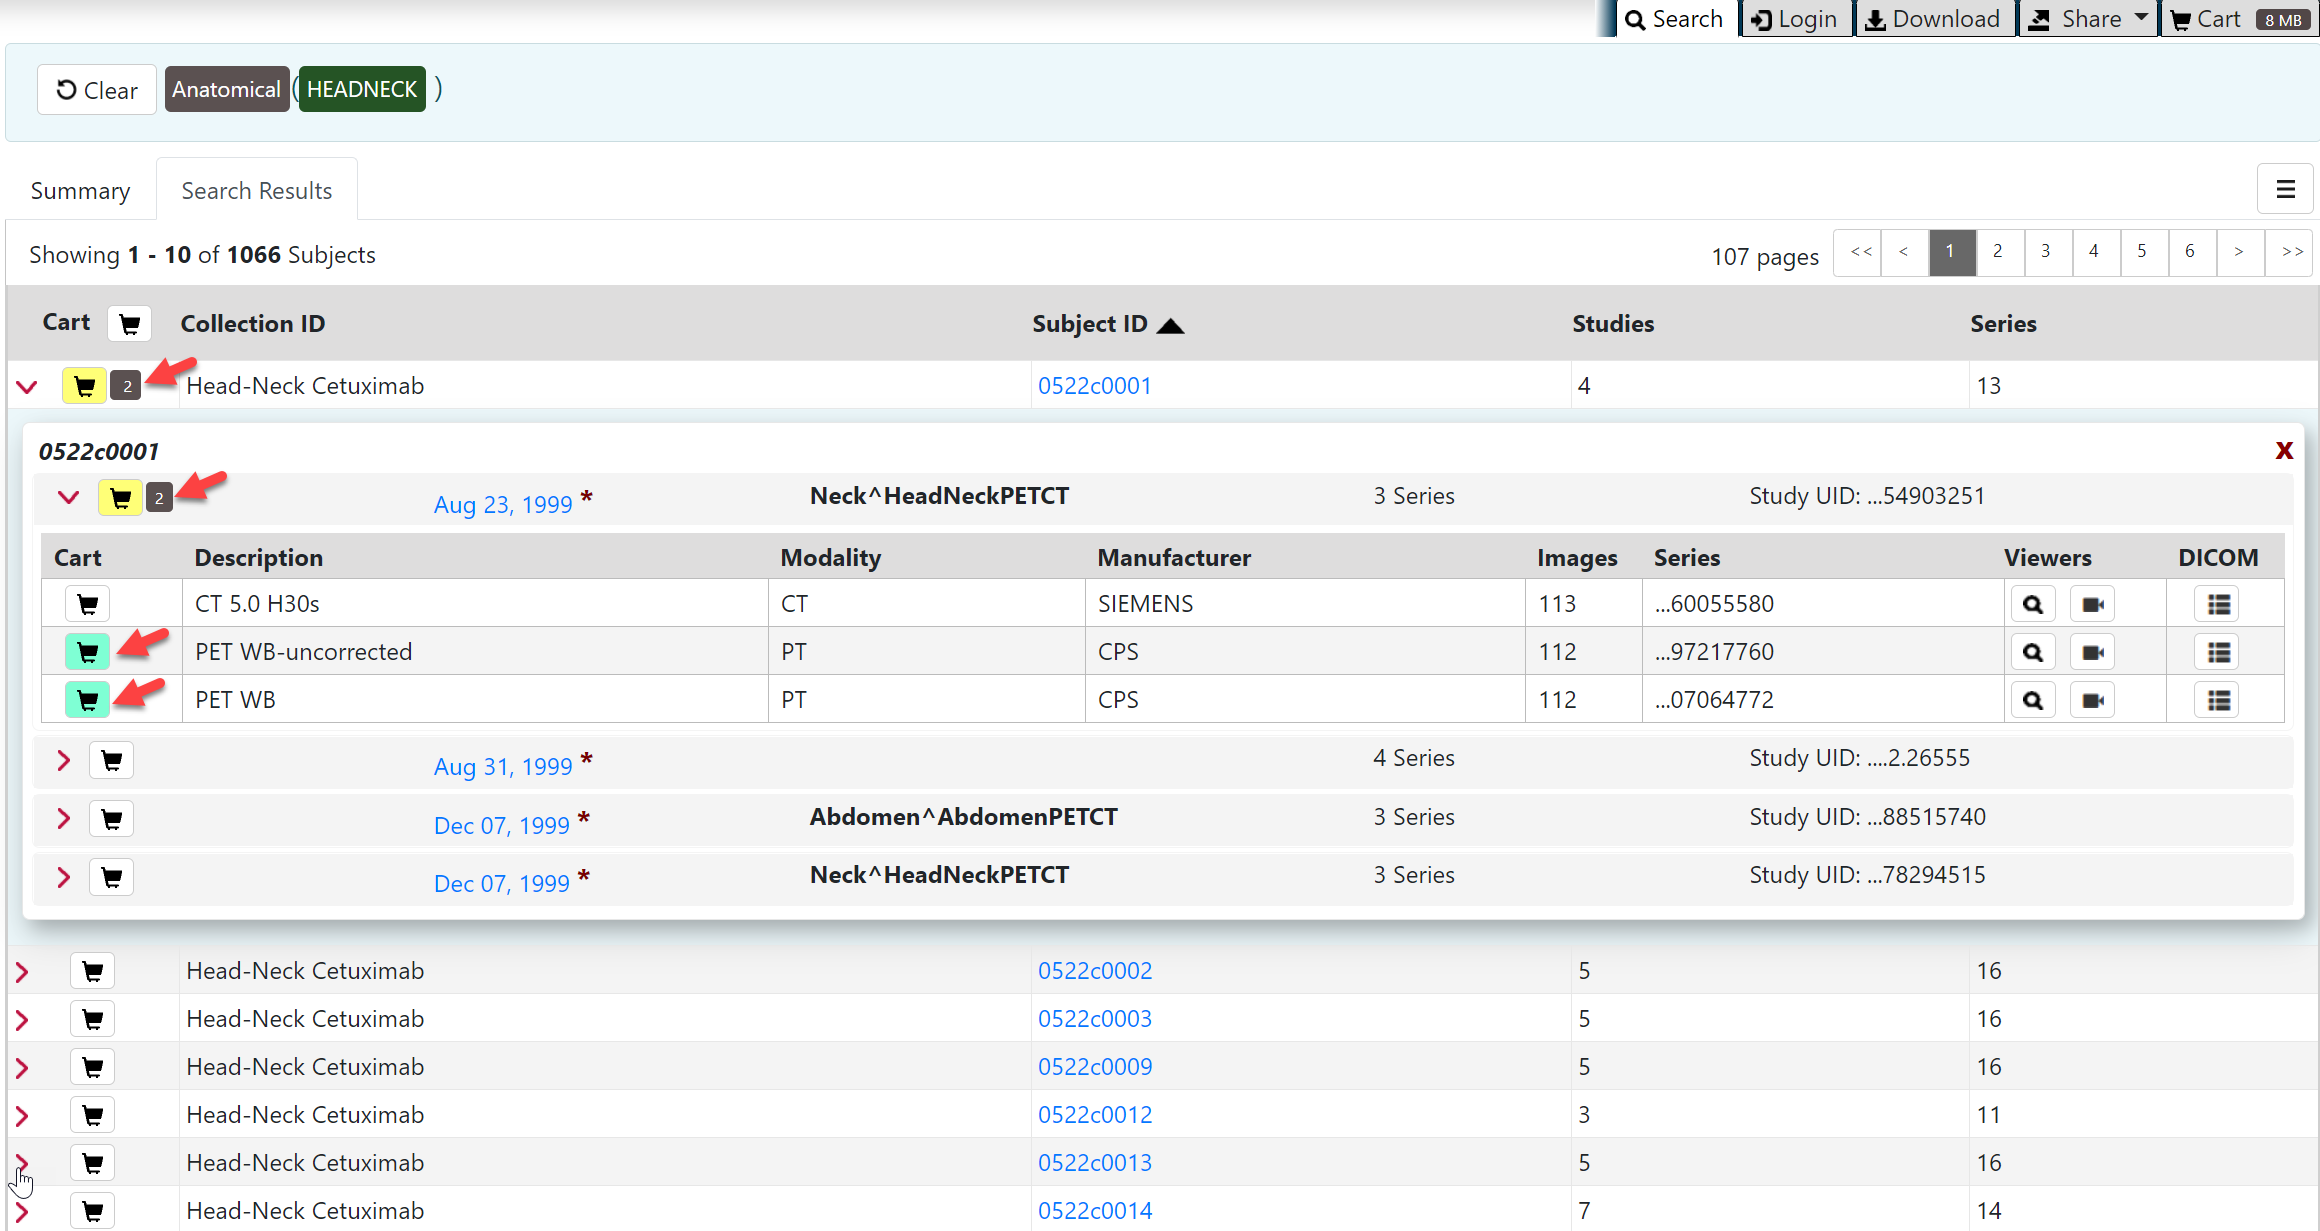2320x1231 pixels.
Task: Sort by Series column header
Action: pos(2003,324)
